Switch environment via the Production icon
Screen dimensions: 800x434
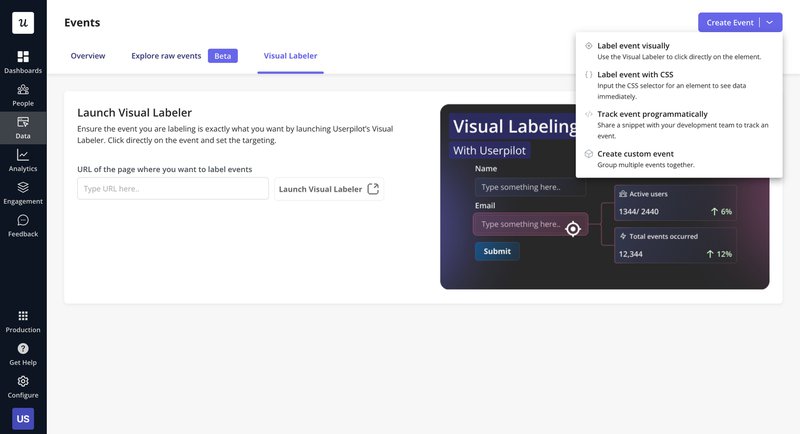[x=23, y=321]
